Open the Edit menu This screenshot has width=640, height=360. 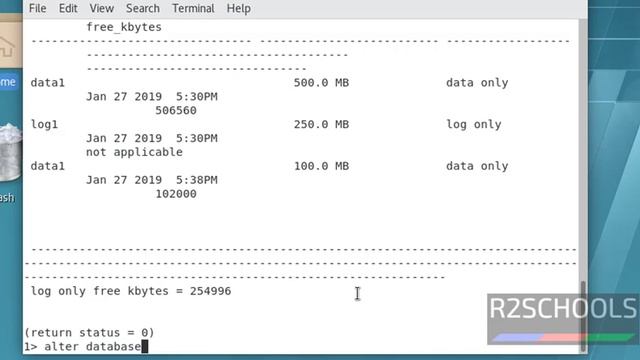[68, 8]
